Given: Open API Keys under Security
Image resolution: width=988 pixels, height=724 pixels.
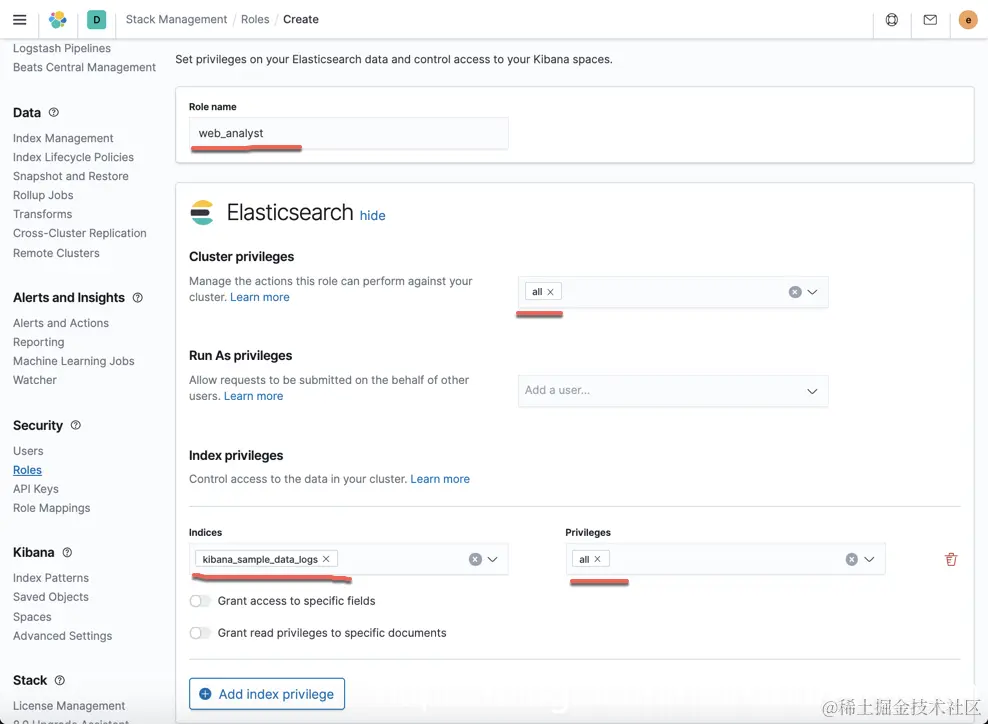Looking at the screenshot, I should [36, 489].
